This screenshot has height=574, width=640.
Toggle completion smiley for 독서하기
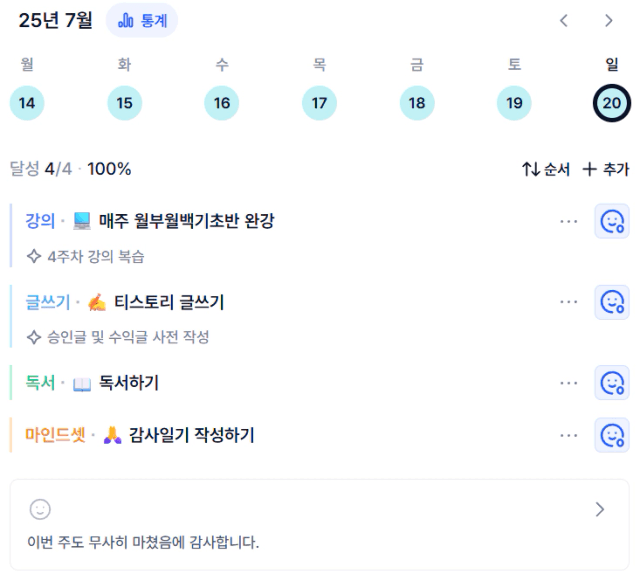click(611, 383)
